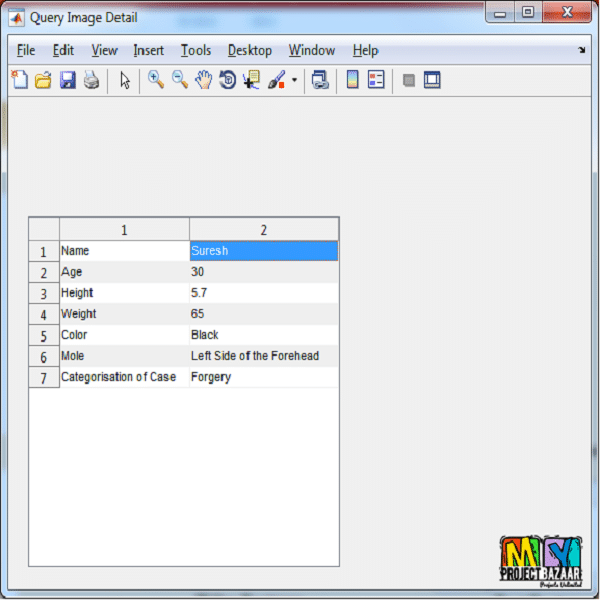Insert a colorbar using the toolbar icon

tap(352, 81)
